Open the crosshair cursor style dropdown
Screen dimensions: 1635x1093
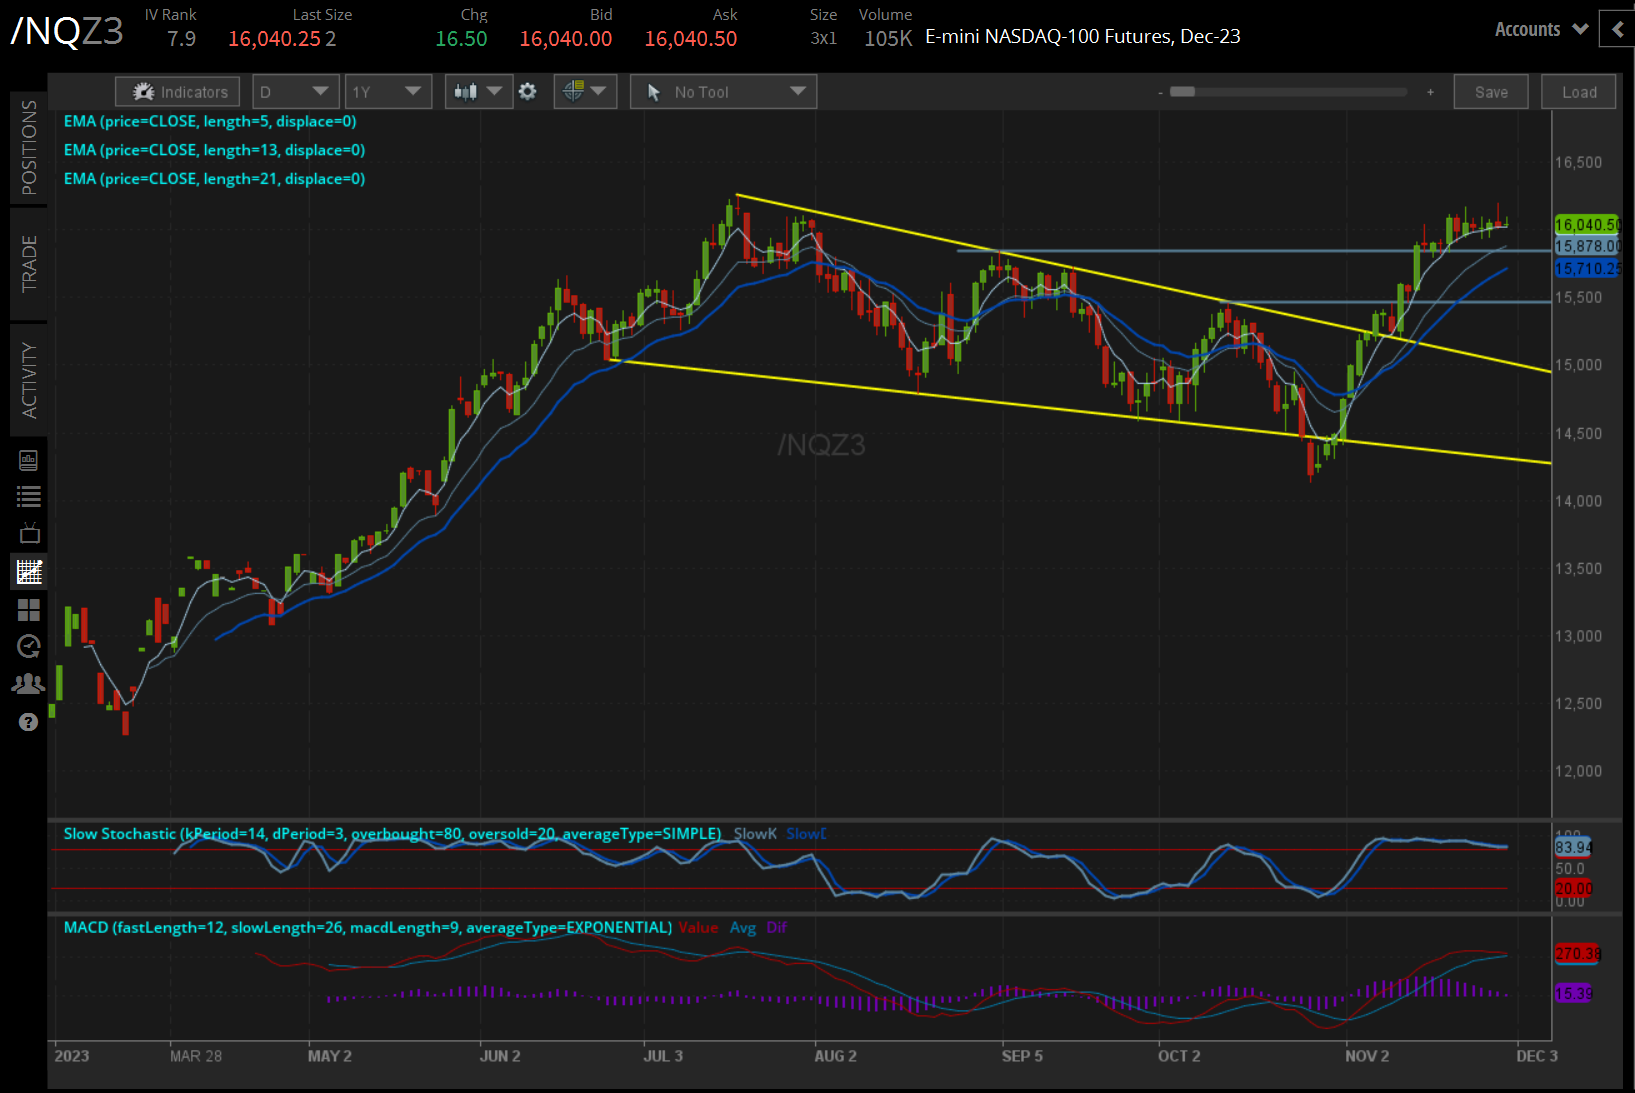pos(585,92)
